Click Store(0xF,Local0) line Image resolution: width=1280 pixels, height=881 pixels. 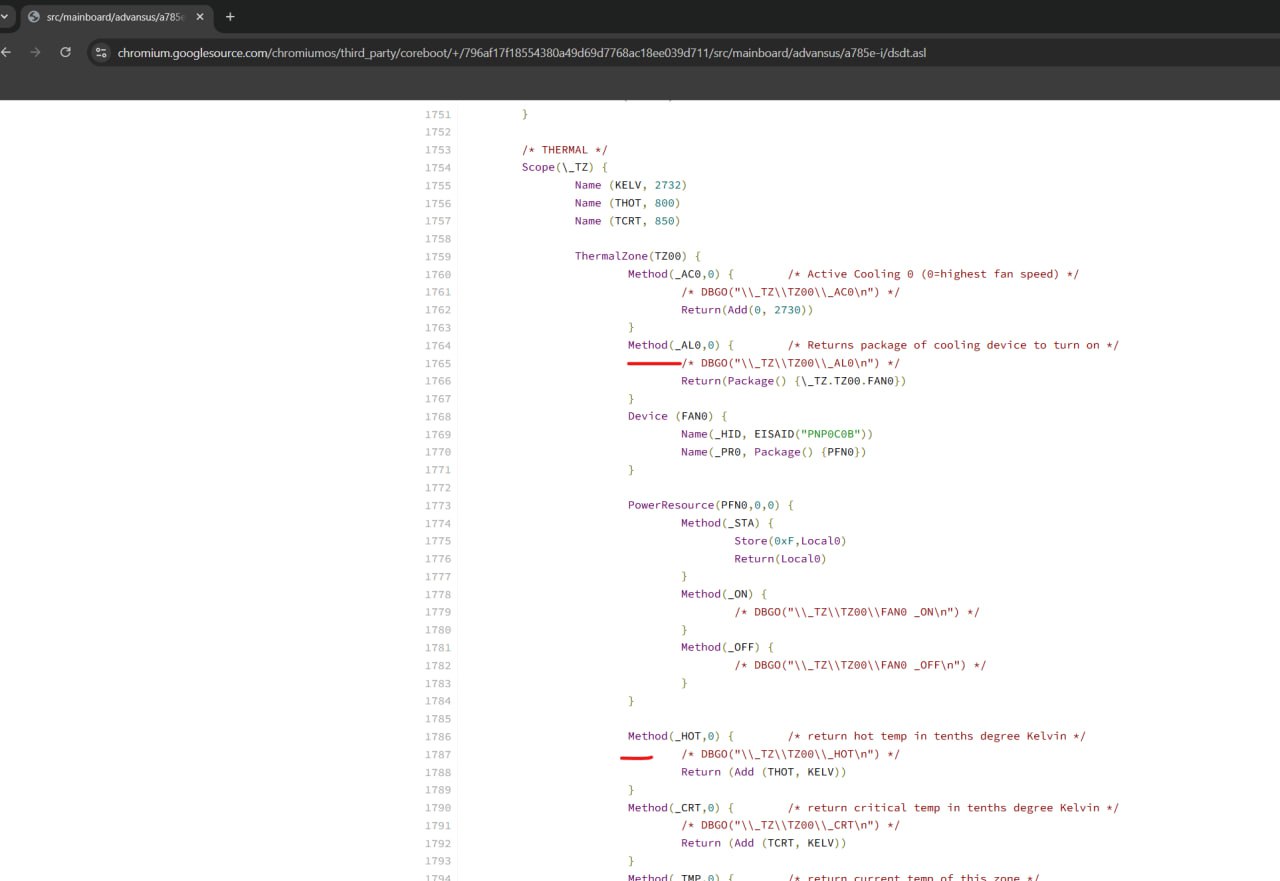791,541
